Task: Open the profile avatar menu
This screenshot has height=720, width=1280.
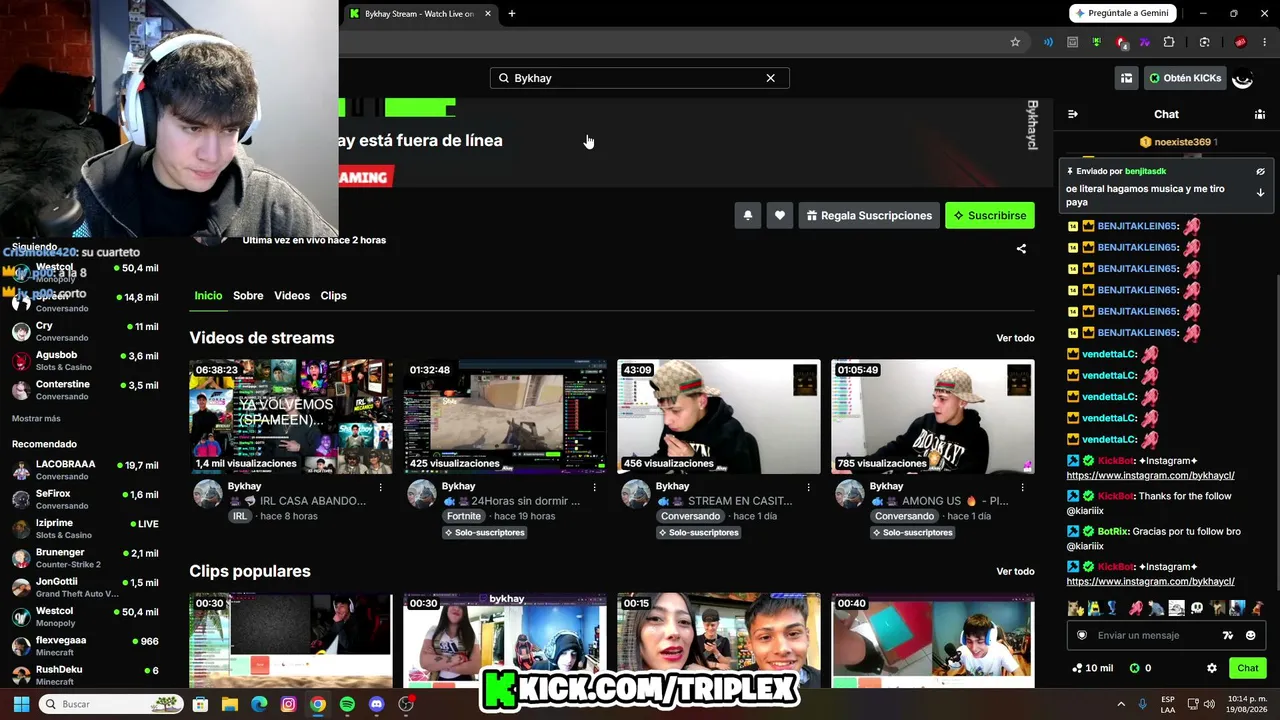Action: (1243, 78)
